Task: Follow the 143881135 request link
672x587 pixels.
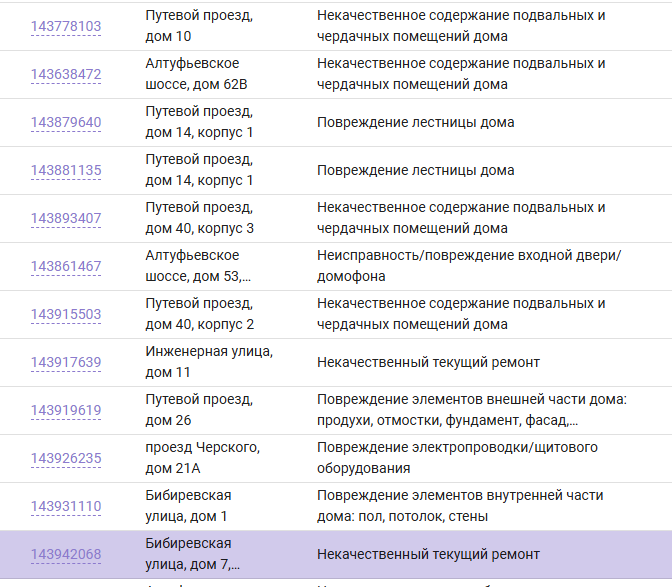Action: (x=66, y=171)
